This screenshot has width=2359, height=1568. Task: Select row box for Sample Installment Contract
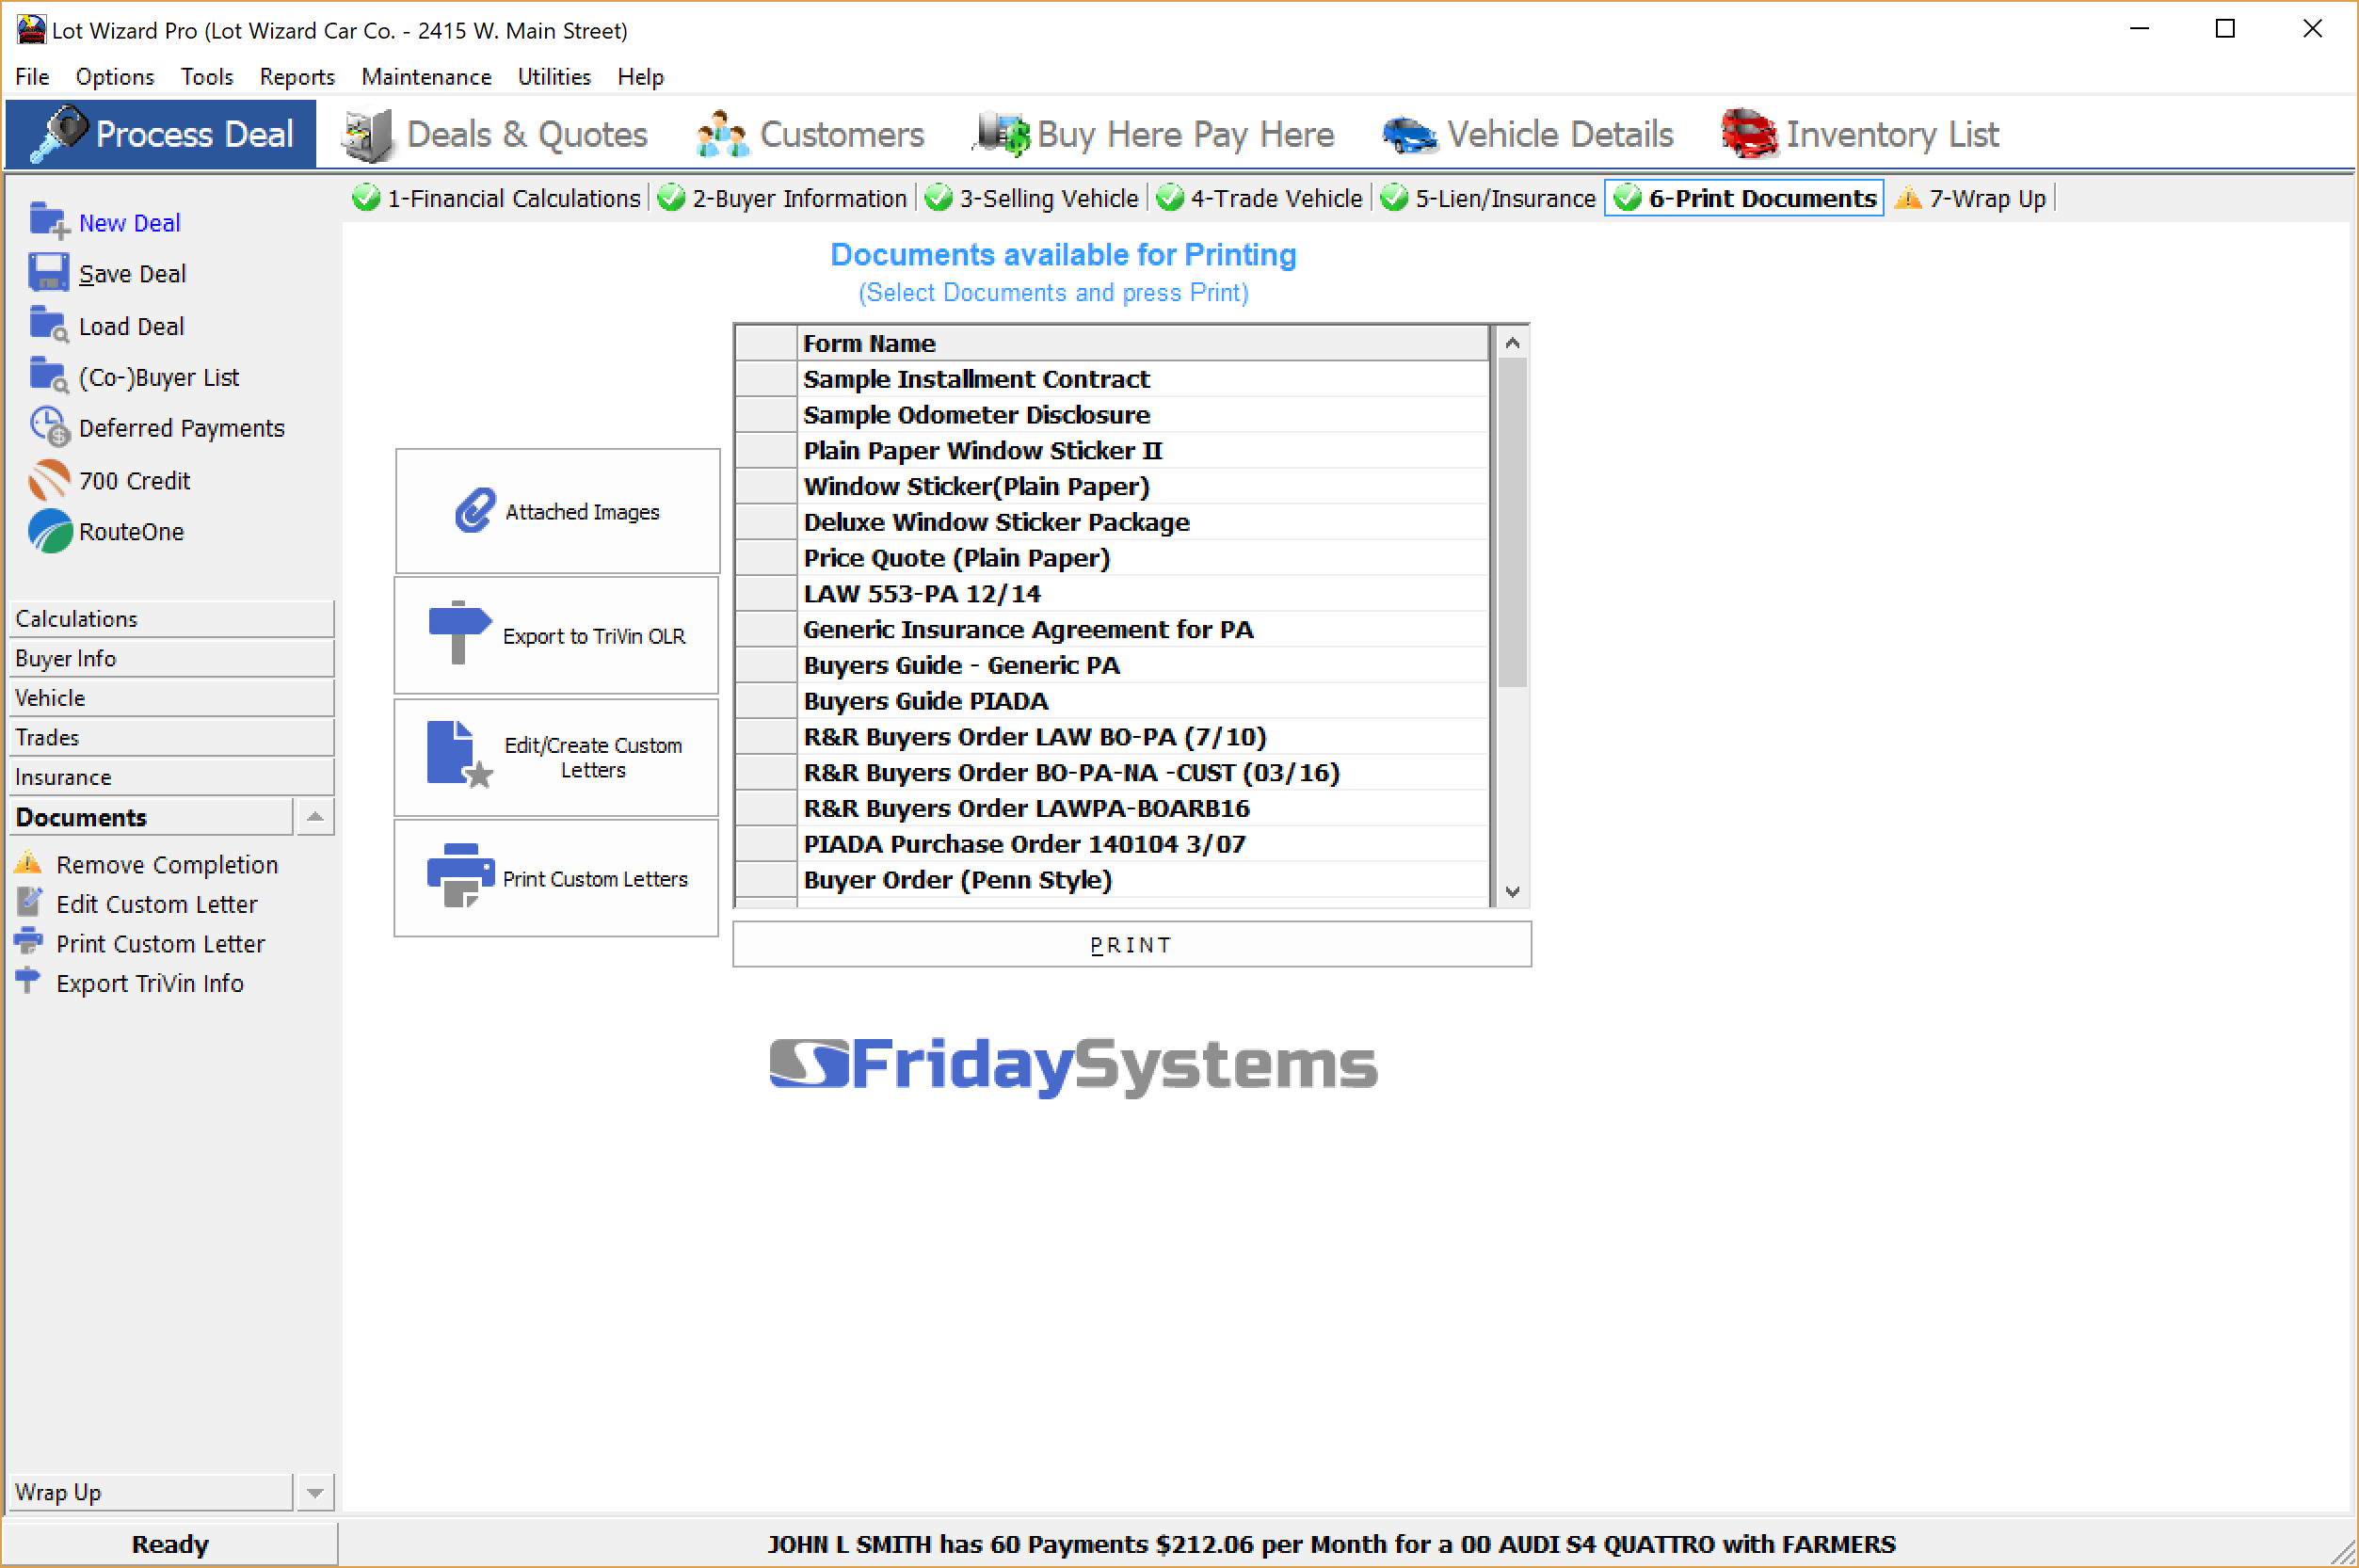765,379
